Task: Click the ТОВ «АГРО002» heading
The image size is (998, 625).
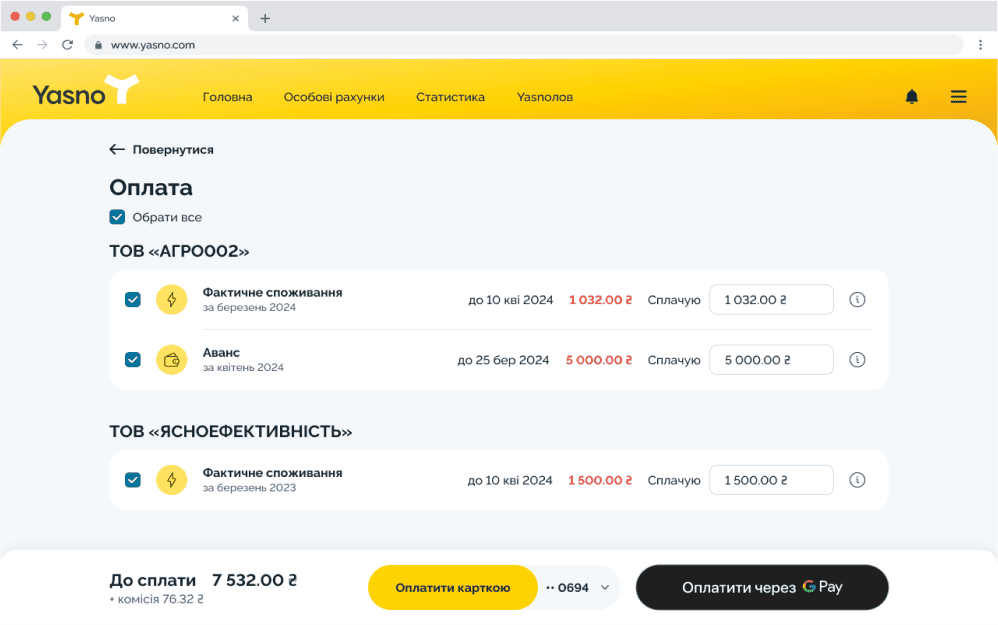Action: click(x=179, y=251)
